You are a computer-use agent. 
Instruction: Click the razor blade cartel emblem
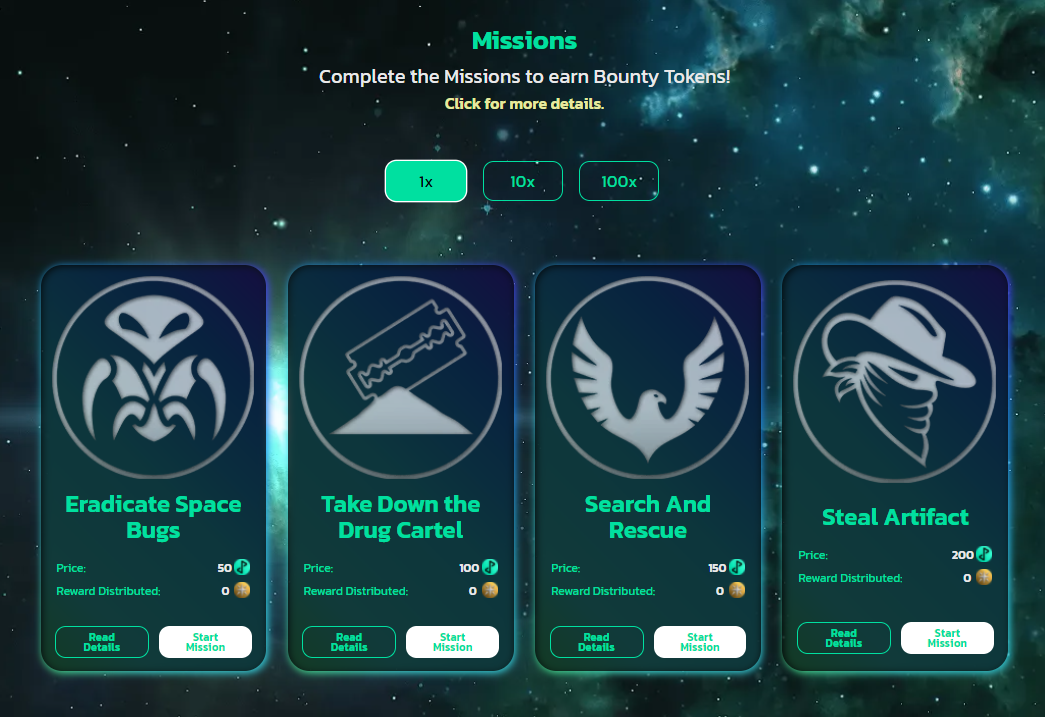pos(401,377)
